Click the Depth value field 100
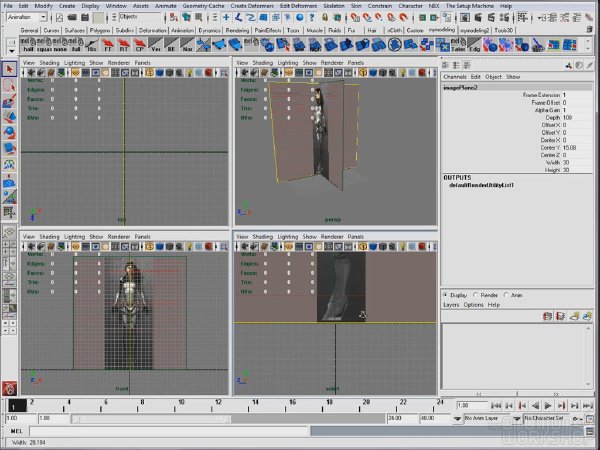 (577, 117)
